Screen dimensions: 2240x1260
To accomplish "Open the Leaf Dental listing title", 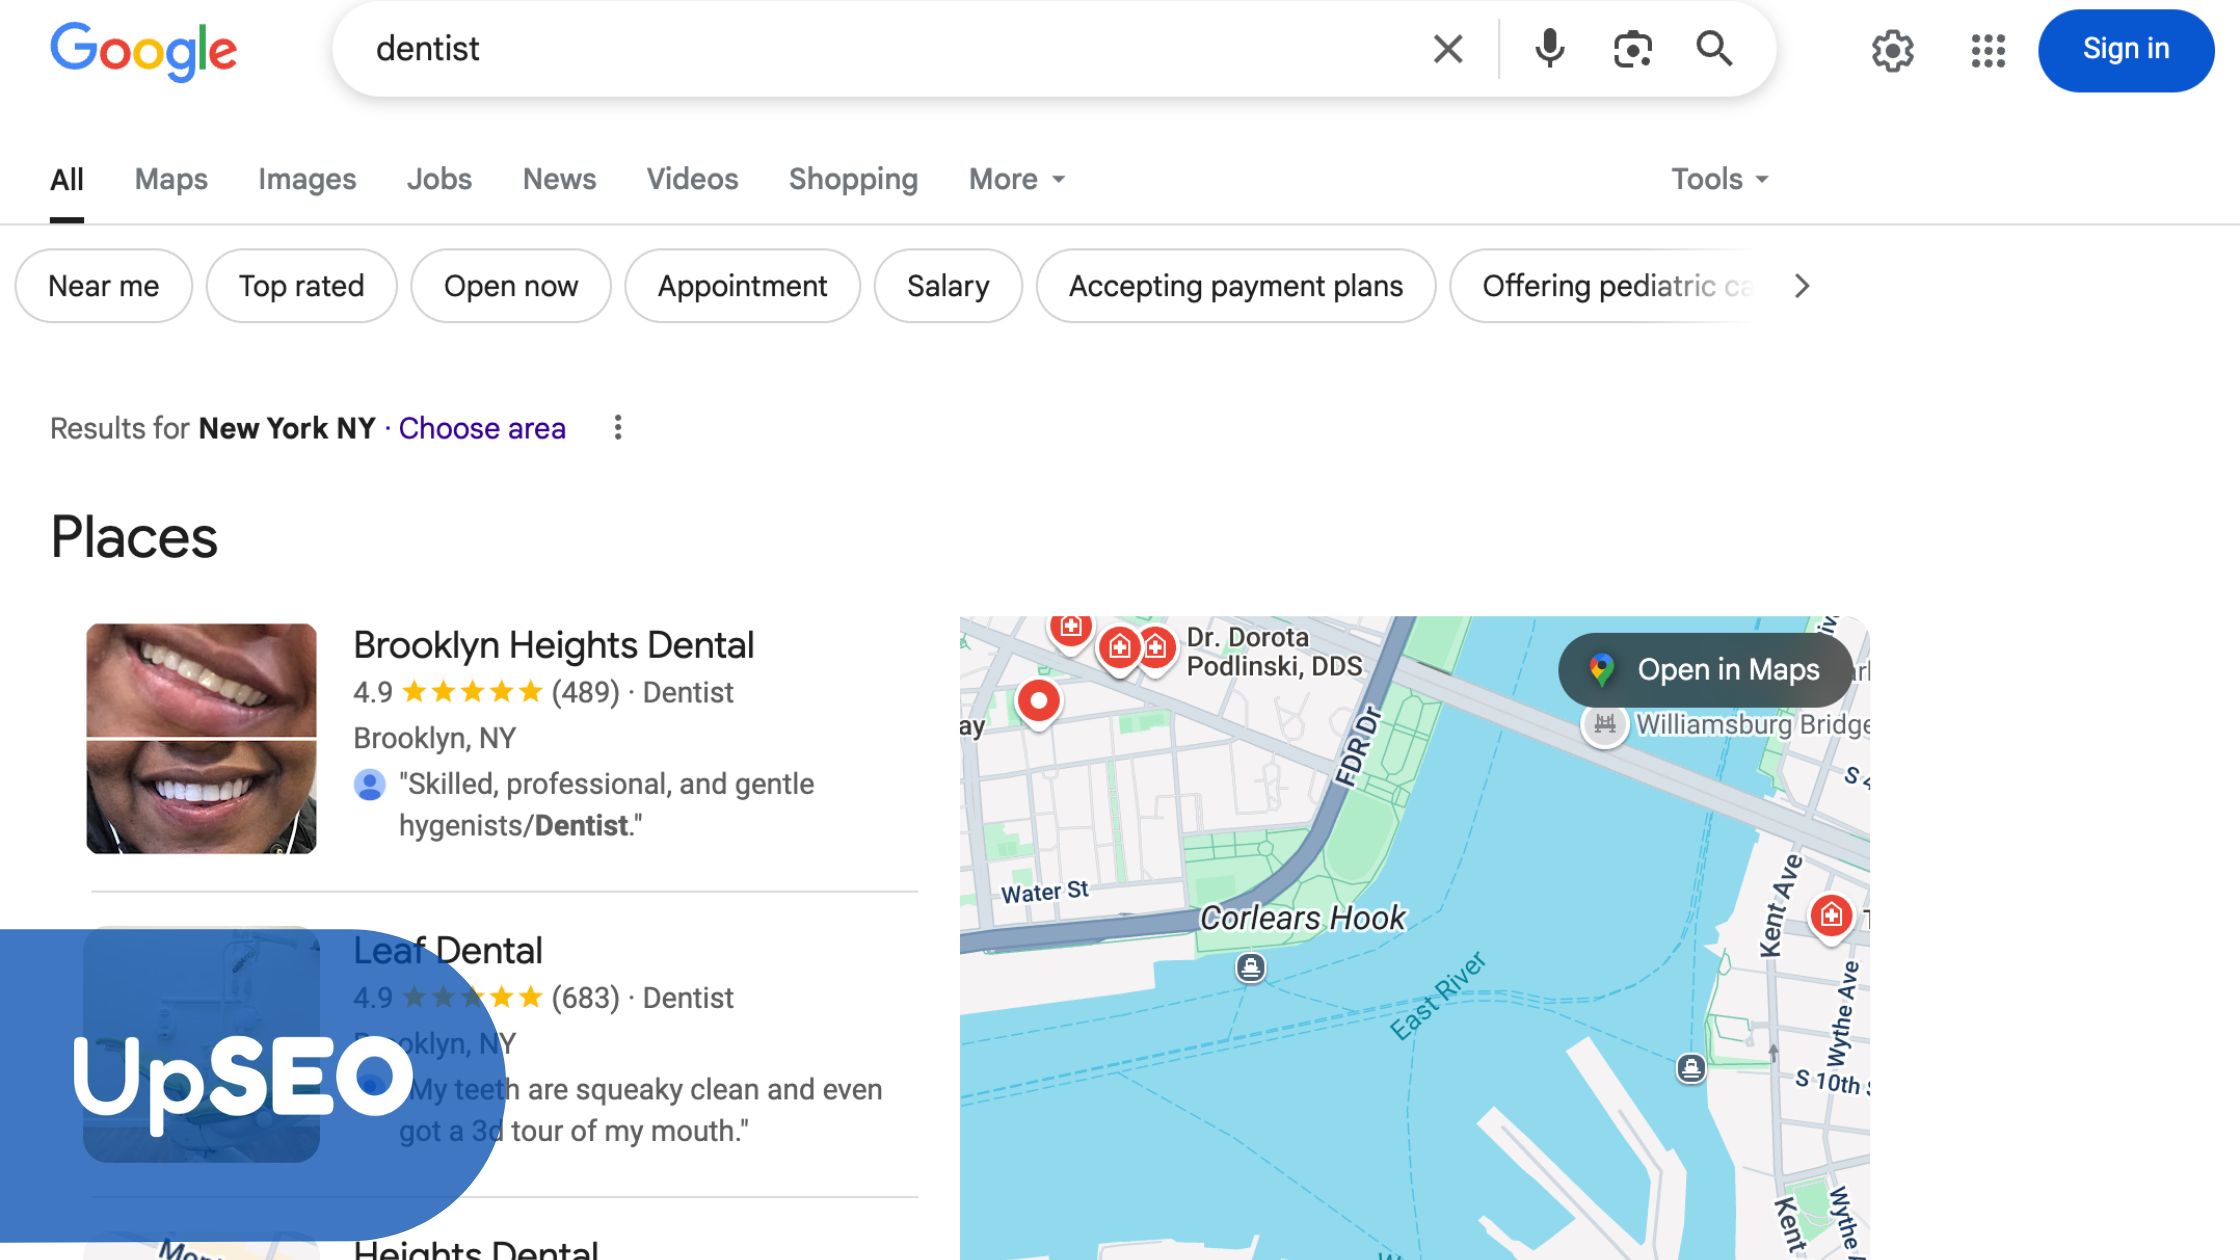I will (447, 950).
